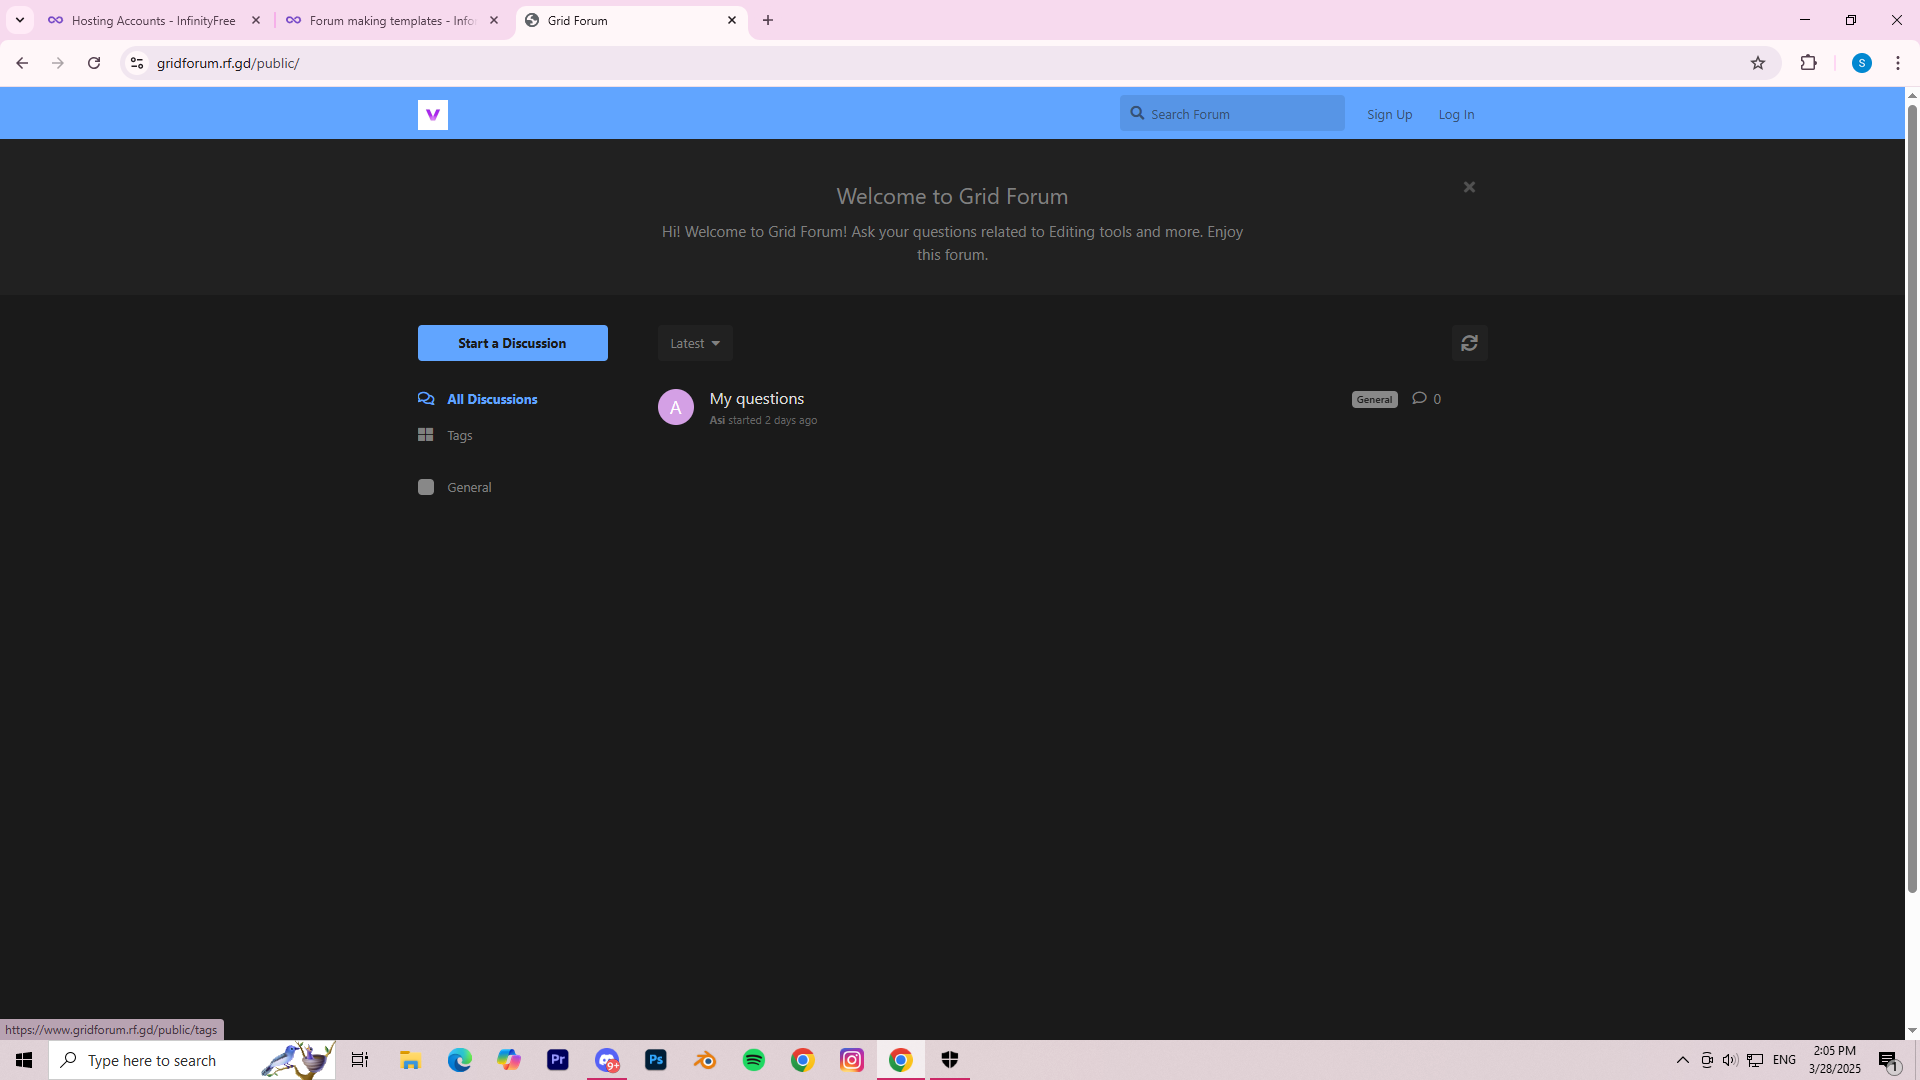Open the Tags page in the sidebar
Image resolution: width=1920 pixels, height=1080 pixels.
459,435
